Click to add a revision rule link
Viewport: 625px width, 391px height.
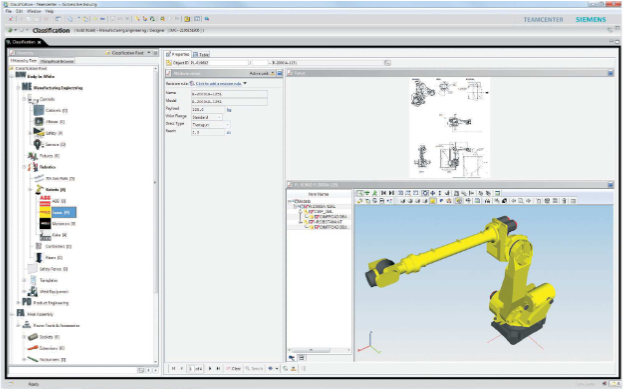click(218, 84)
